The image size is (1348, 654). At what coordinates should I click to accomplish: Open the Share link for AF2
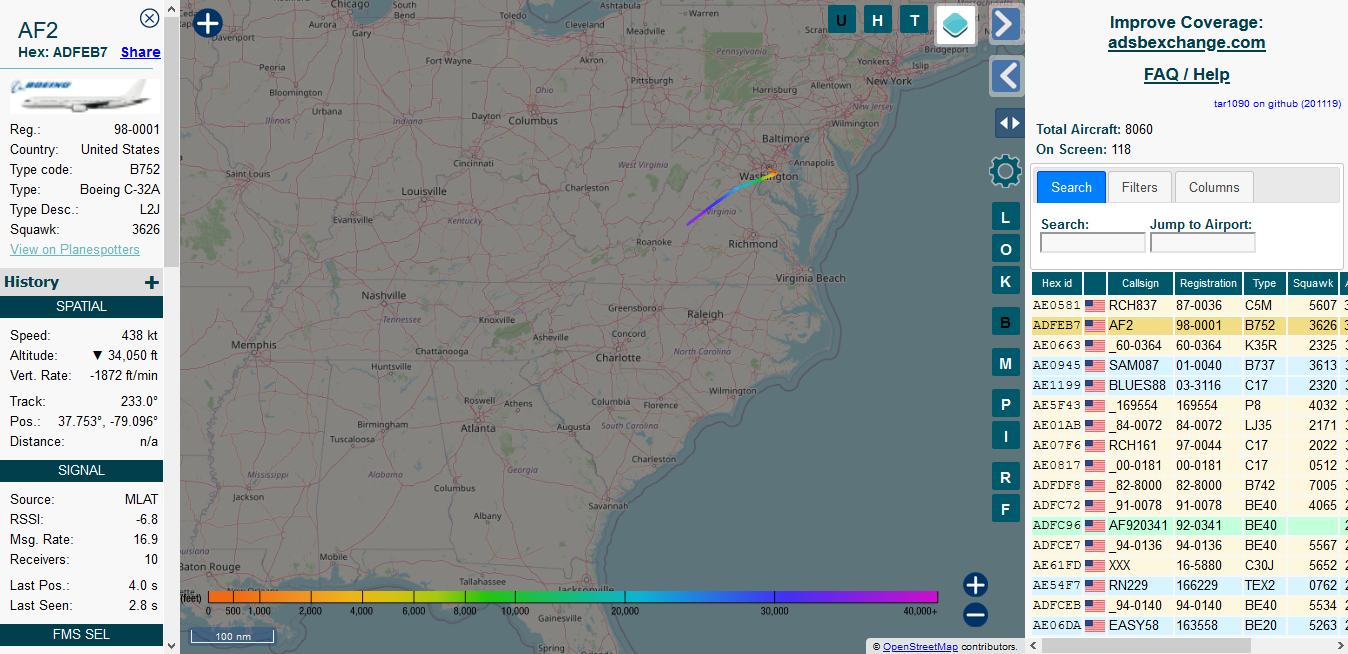click(x=140, y=52)
